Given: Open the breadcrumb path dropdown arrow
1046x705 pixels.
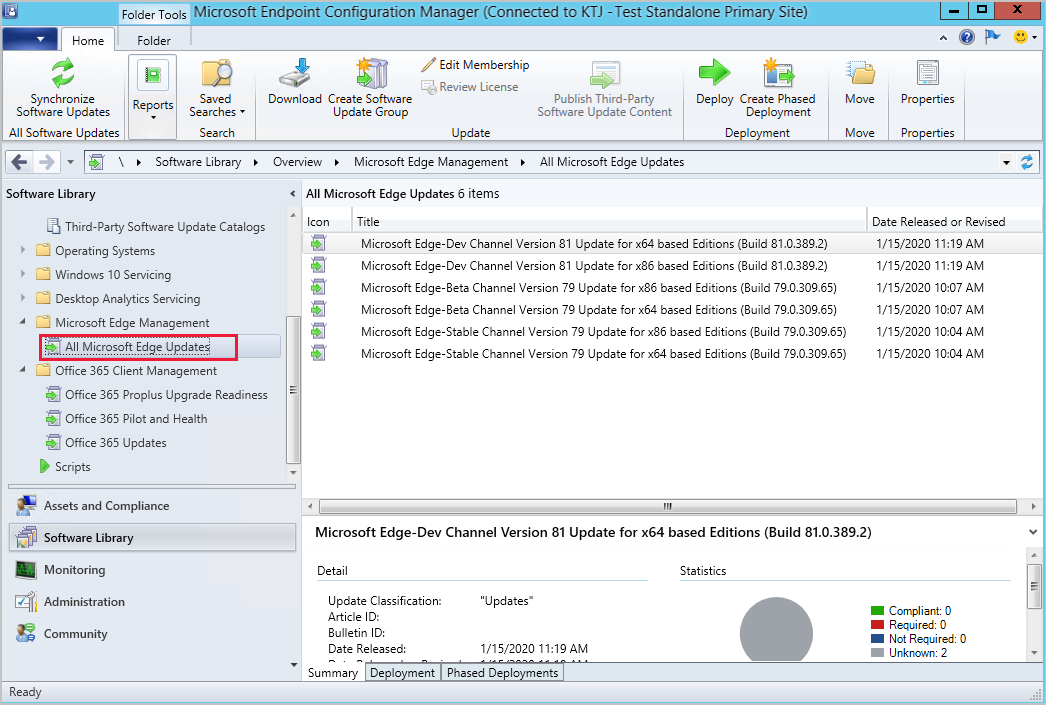Looking at the screenshot, I should point(1006,161).
